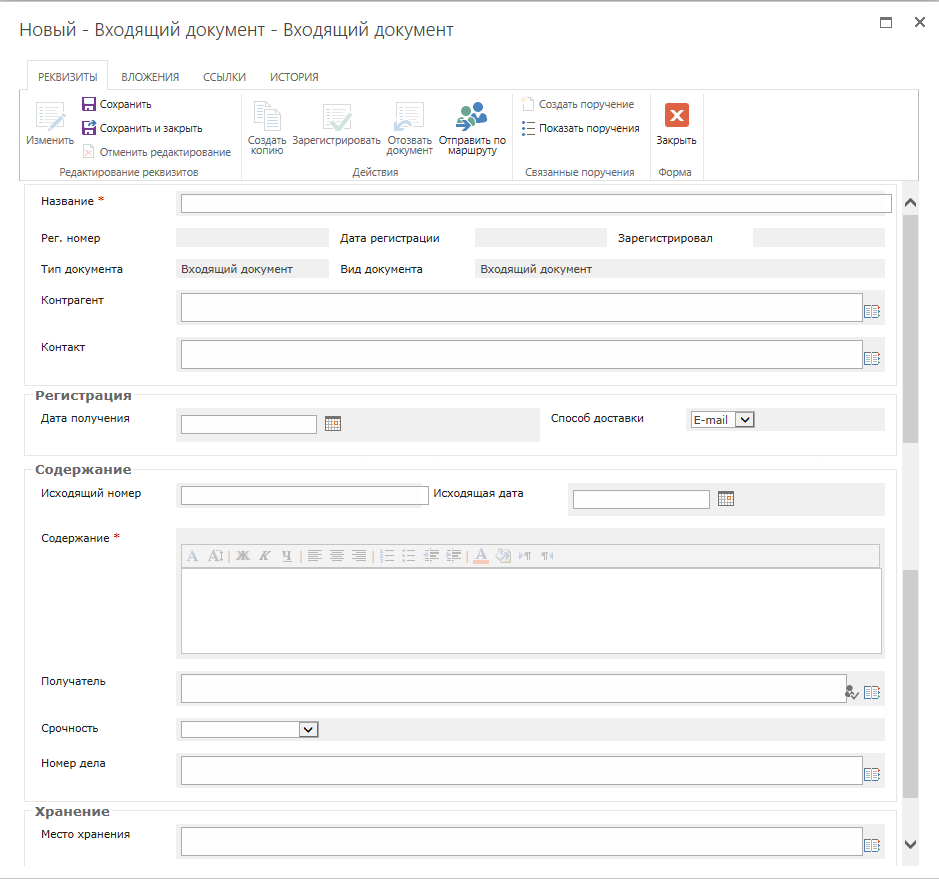Toggle italic (К) in content editor
This screenshot has height=879, width=939.
(265, 556)
